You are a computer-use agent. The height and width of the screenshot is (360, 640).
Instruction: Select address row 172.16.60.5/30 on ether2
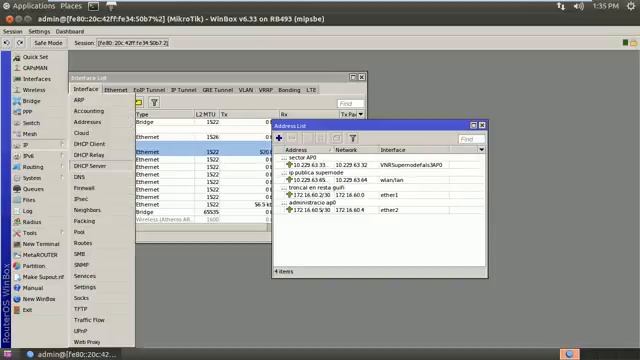tap(379, 210)
